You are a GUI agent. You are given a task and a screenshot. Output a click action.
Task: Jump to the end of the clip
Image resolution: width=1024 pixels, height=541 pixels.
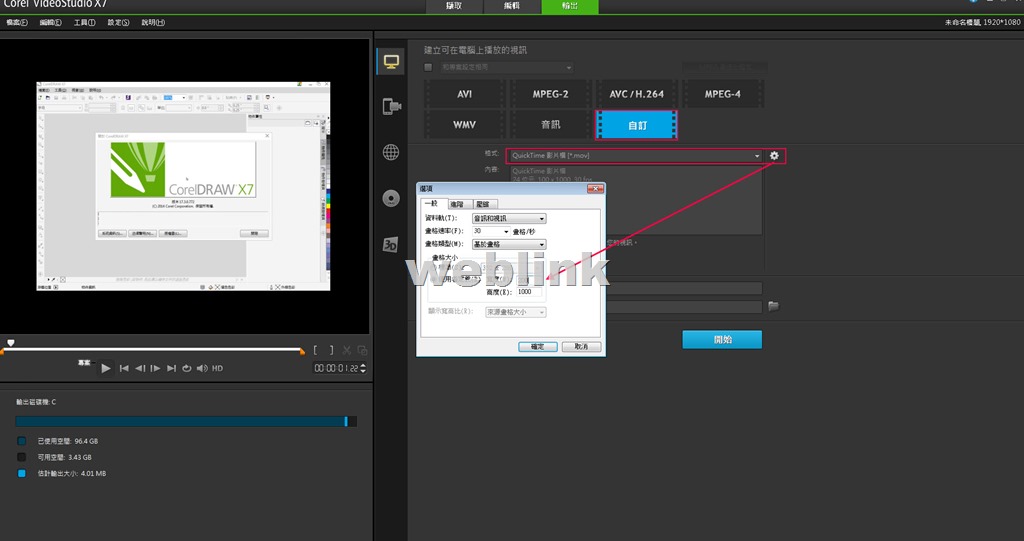[x=171, y=369]
